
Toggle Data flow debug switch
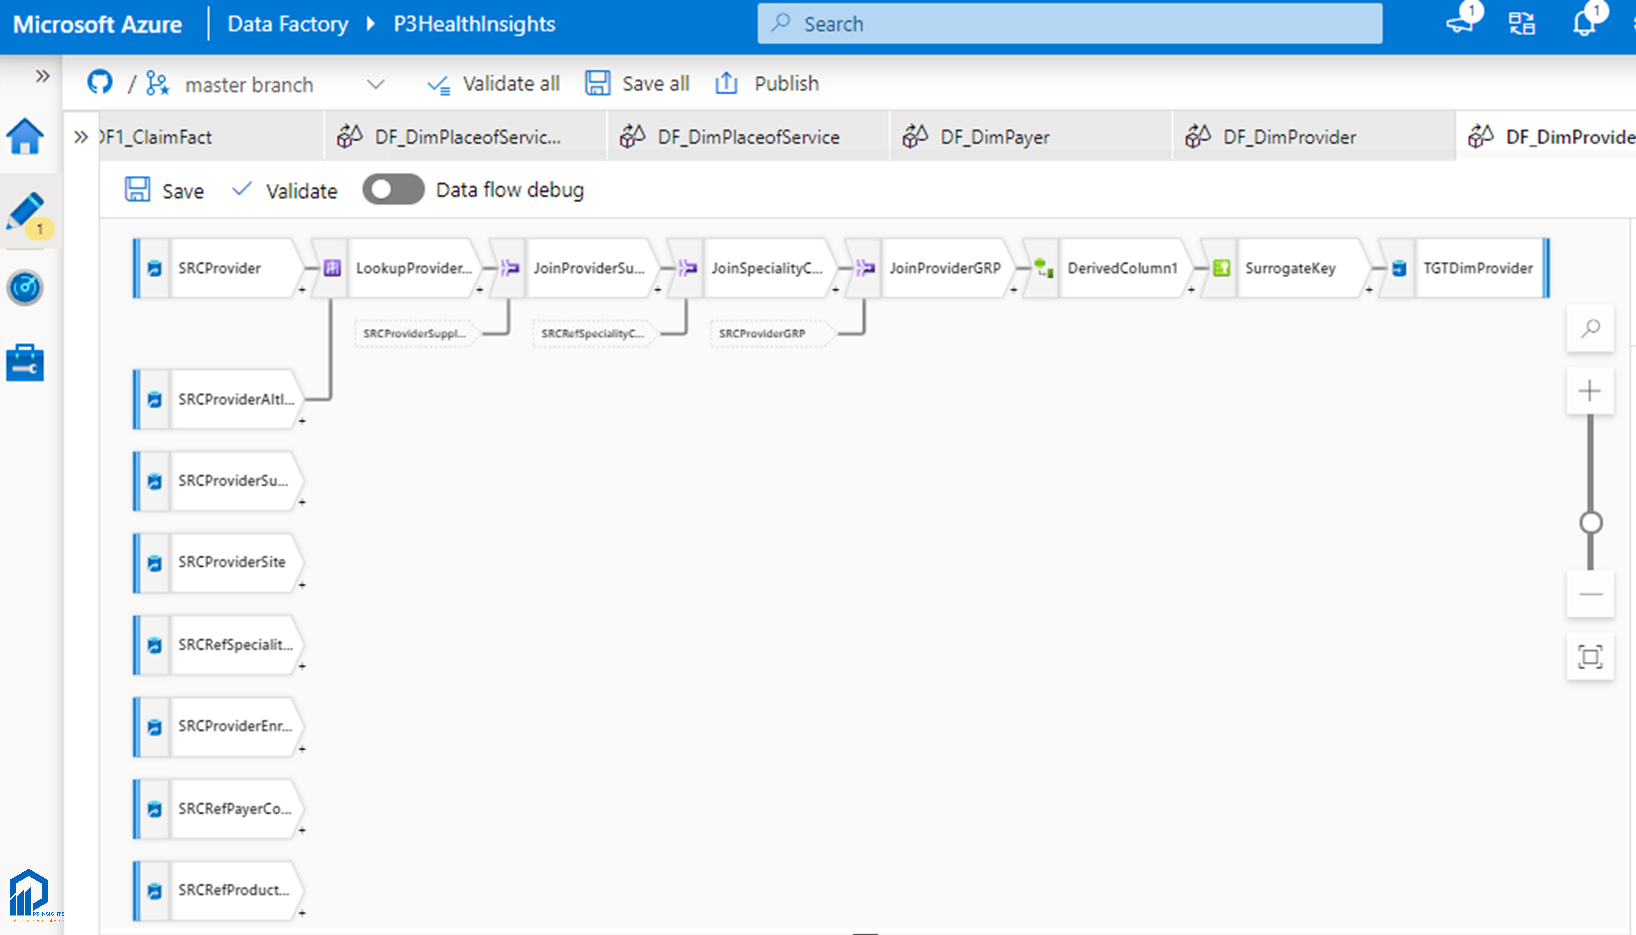(x=393, y=190)
